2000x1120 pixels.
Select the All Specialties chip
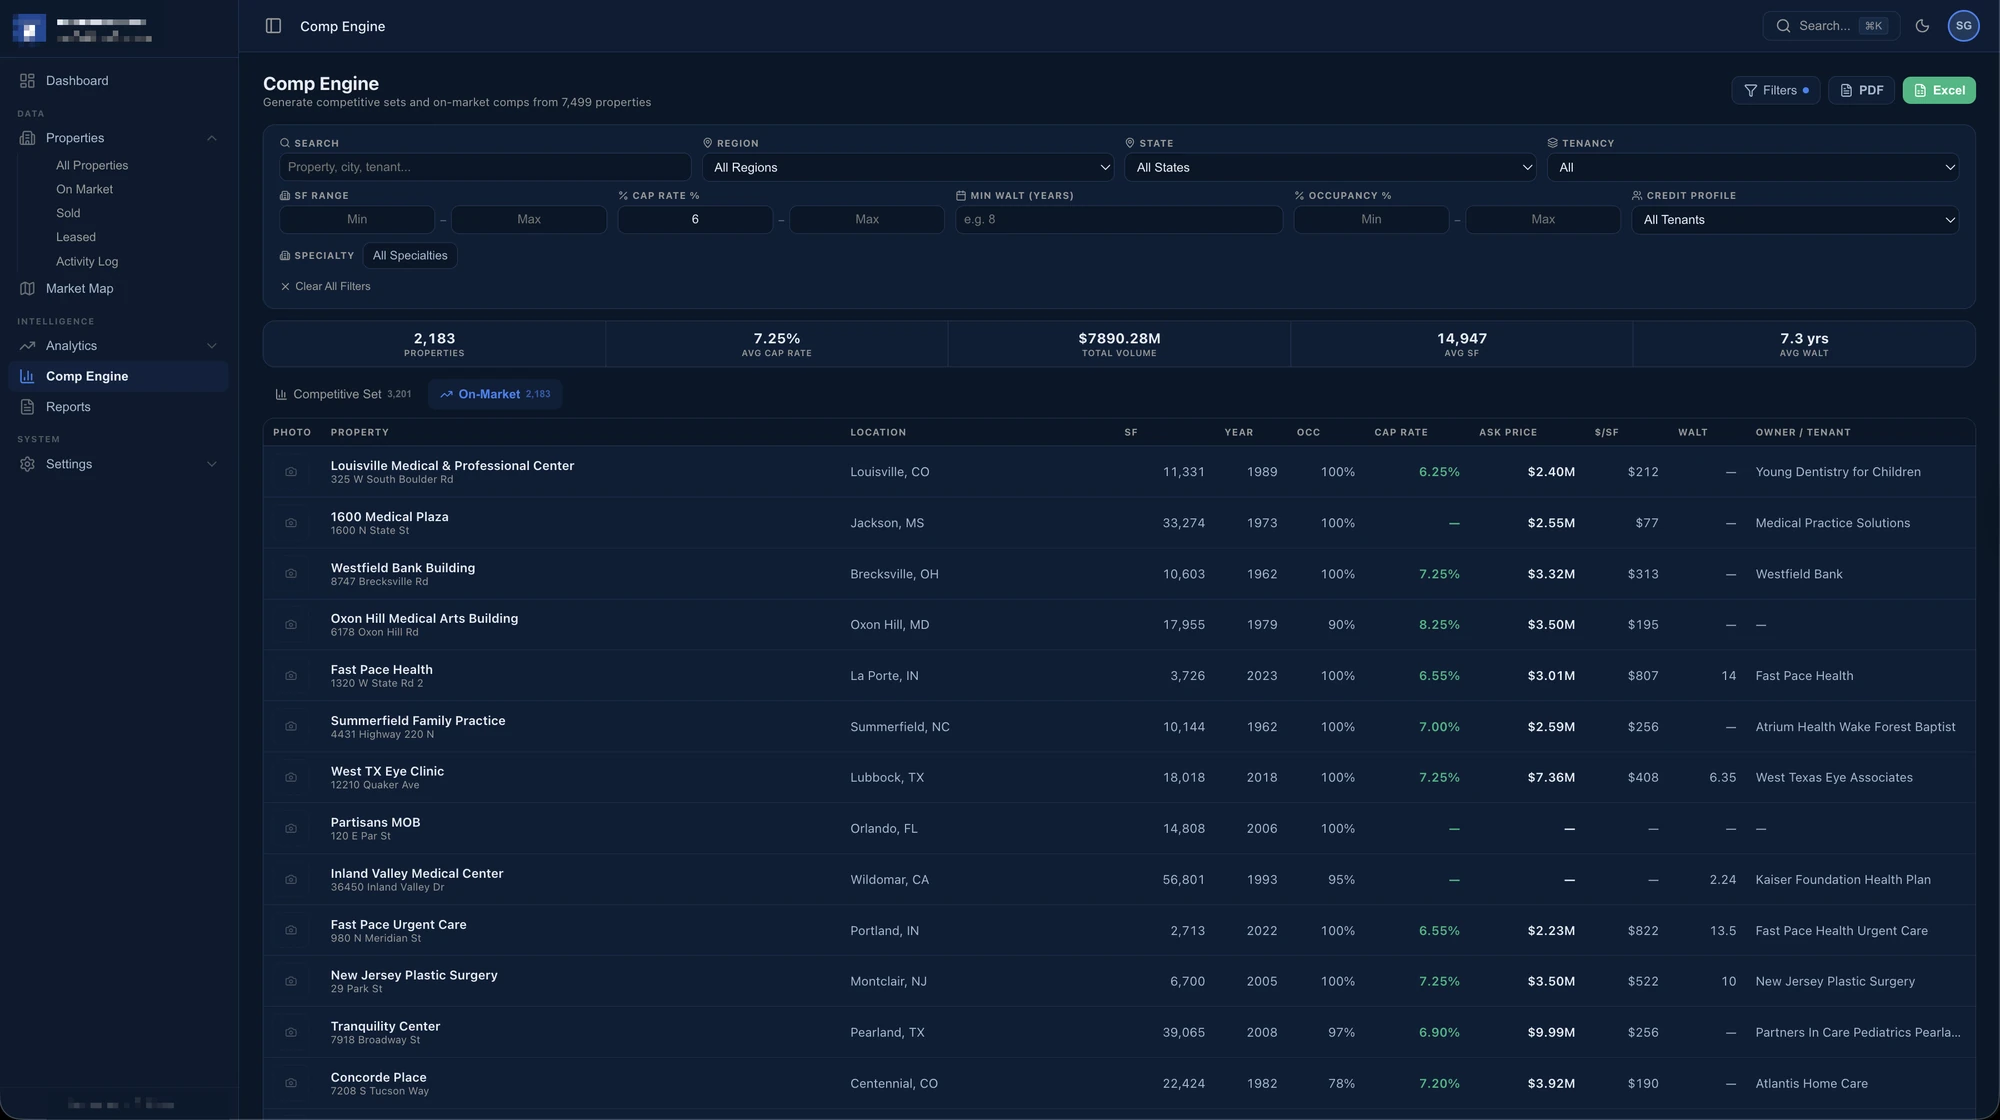(x=410, y=256)
